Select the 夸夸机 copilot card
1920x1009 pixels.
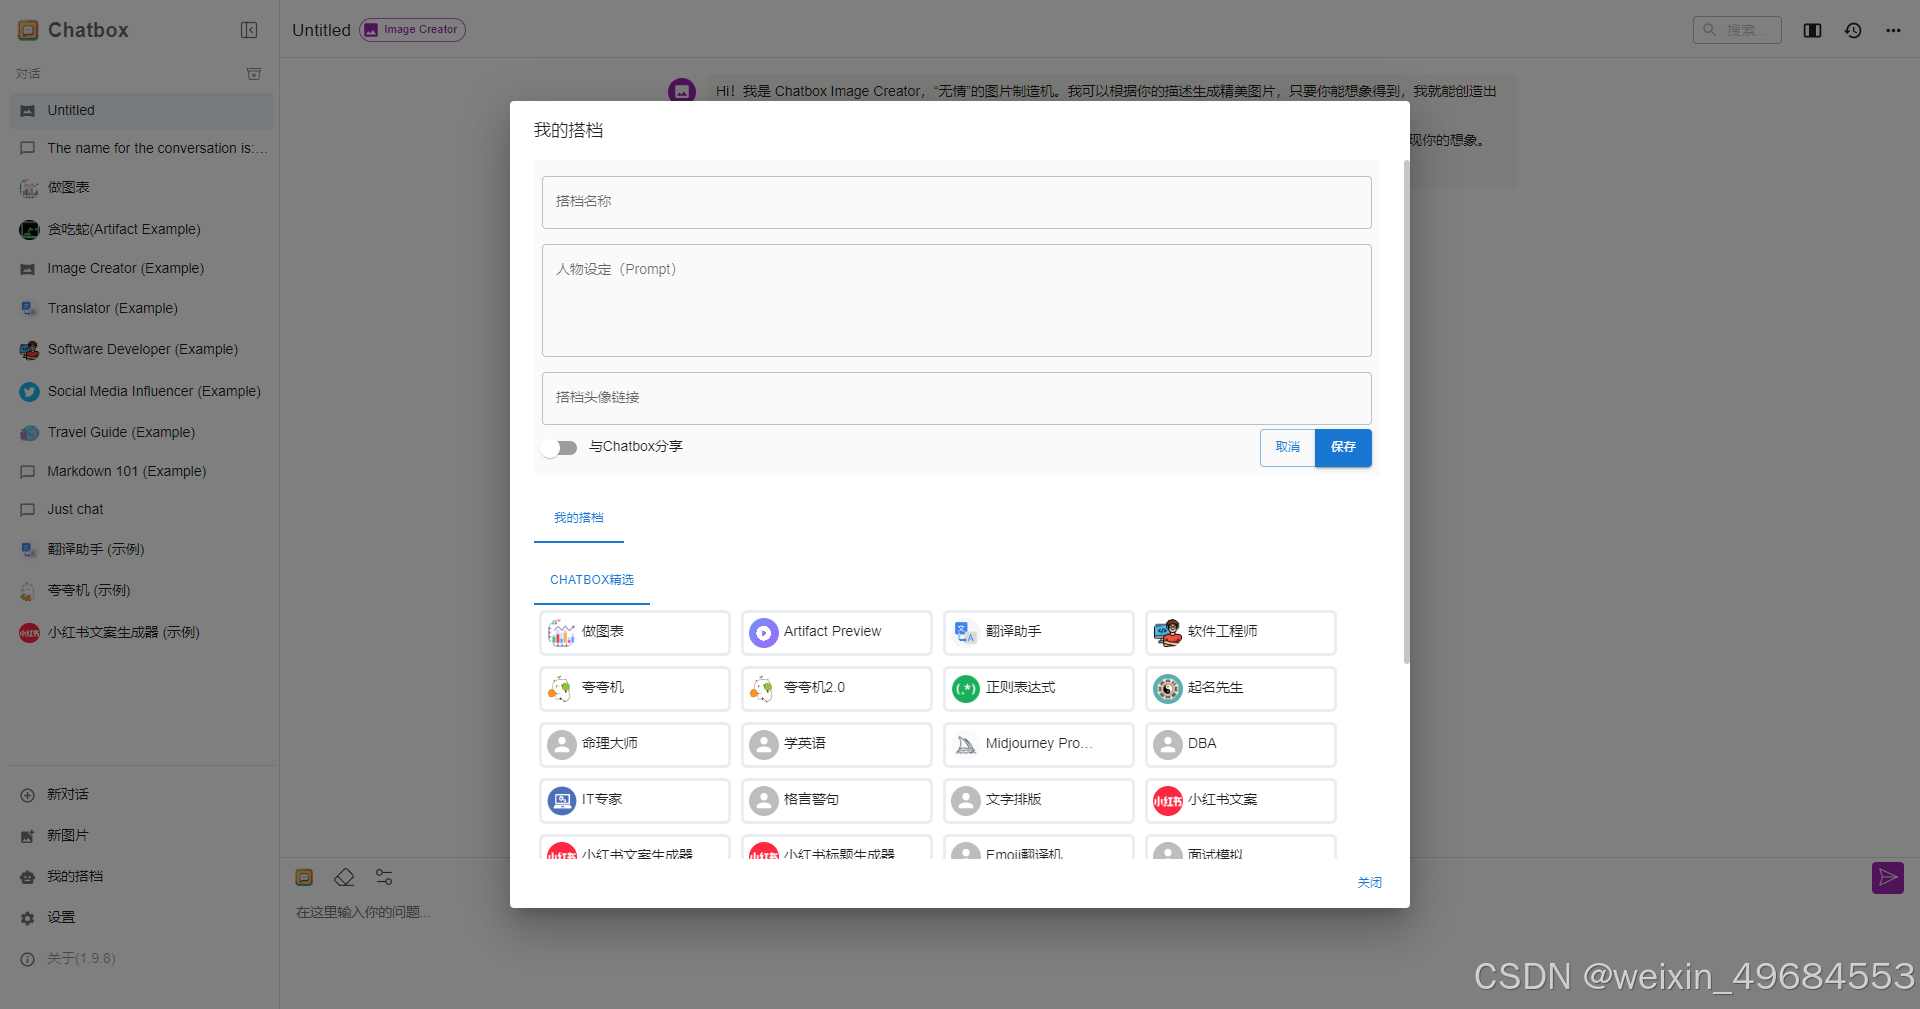tap(635, 688)
